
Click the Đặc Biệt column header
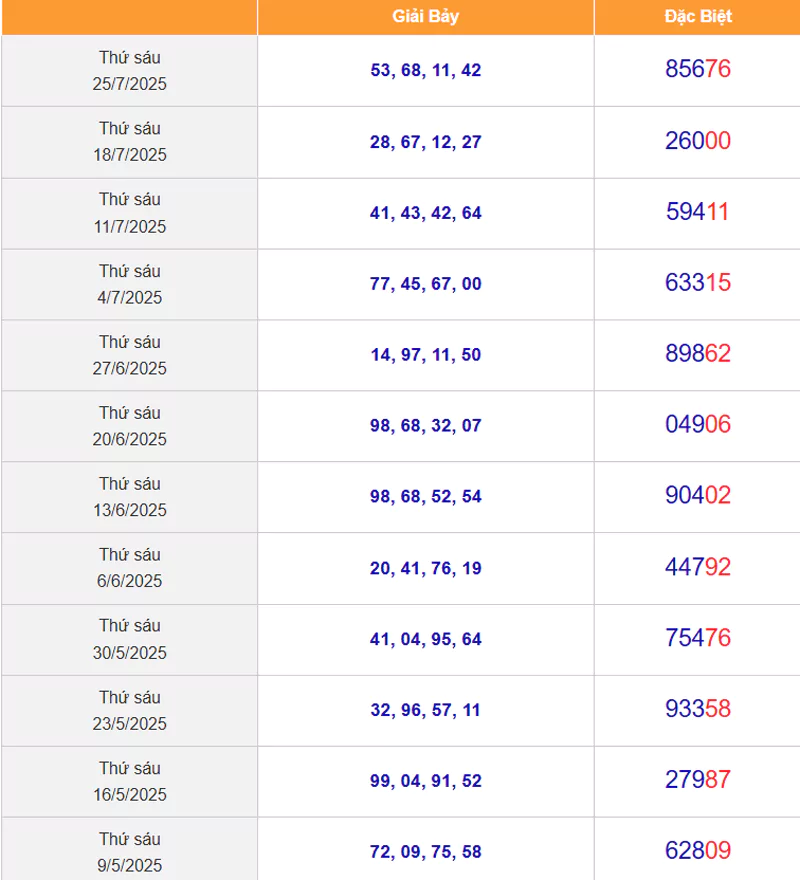[698, 16]
